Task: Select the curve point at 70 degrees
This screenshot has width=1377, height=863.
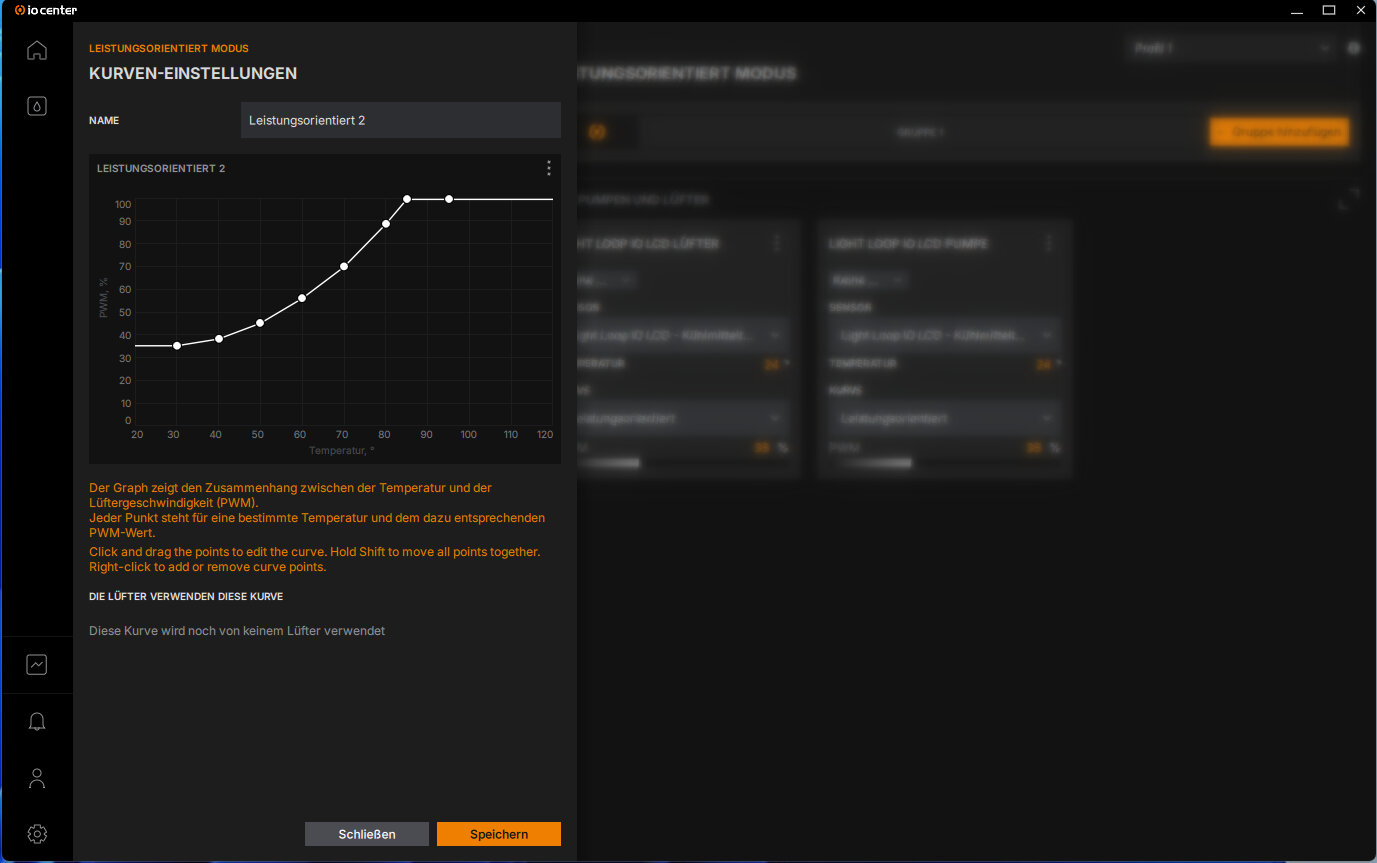Action: [344, 266]
